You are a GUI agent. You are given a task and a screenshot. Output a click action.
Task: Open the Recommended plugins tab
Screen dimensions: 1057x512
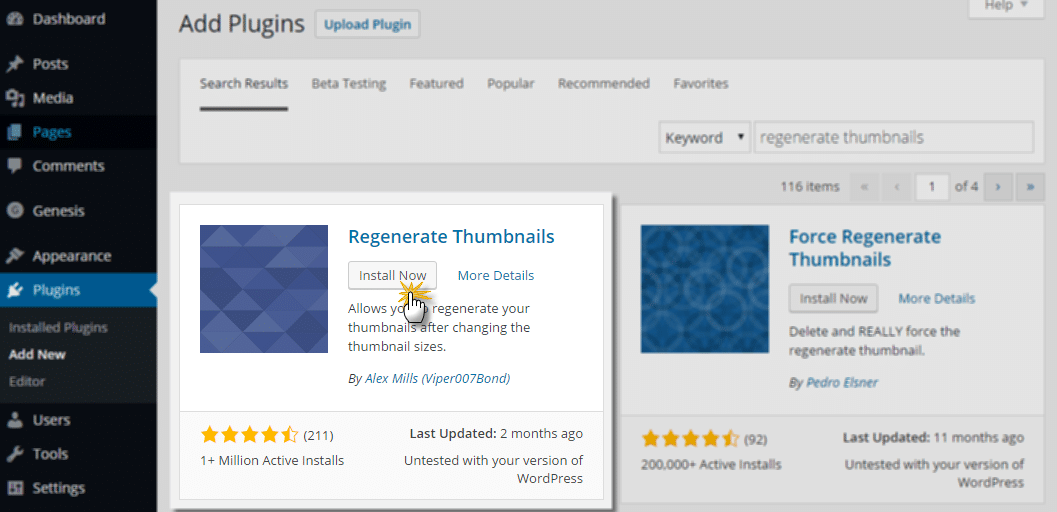pos(604,84)
